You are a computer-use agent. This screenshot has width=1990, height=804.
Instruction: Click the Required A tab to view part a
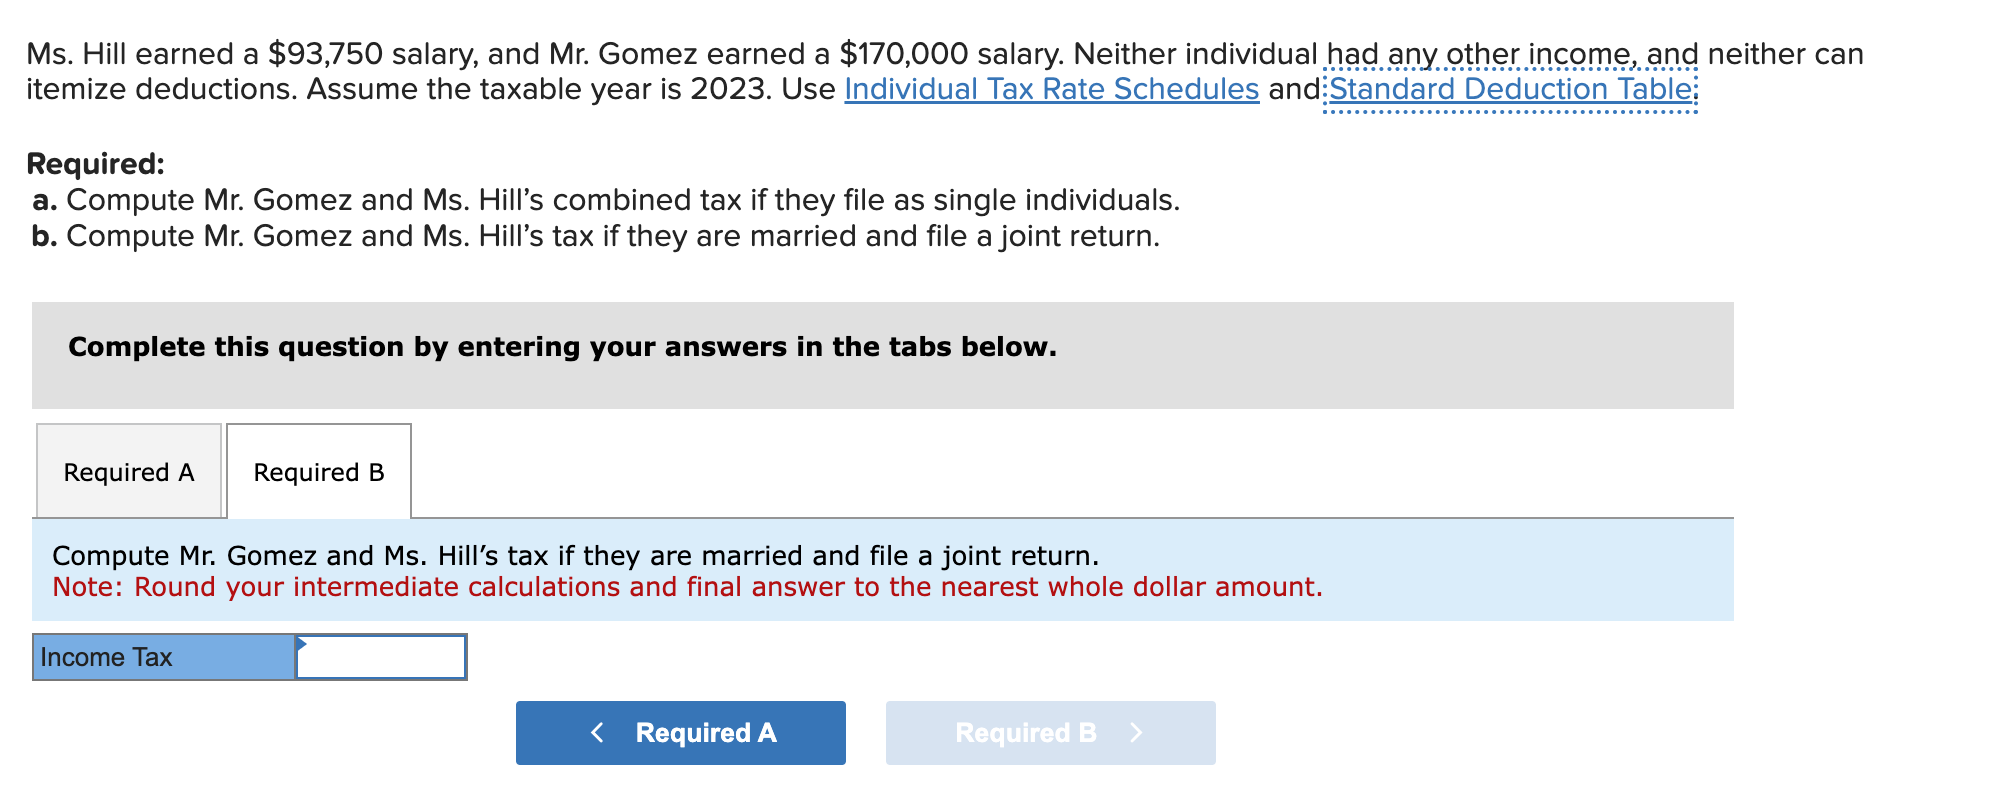pos(128,470)
